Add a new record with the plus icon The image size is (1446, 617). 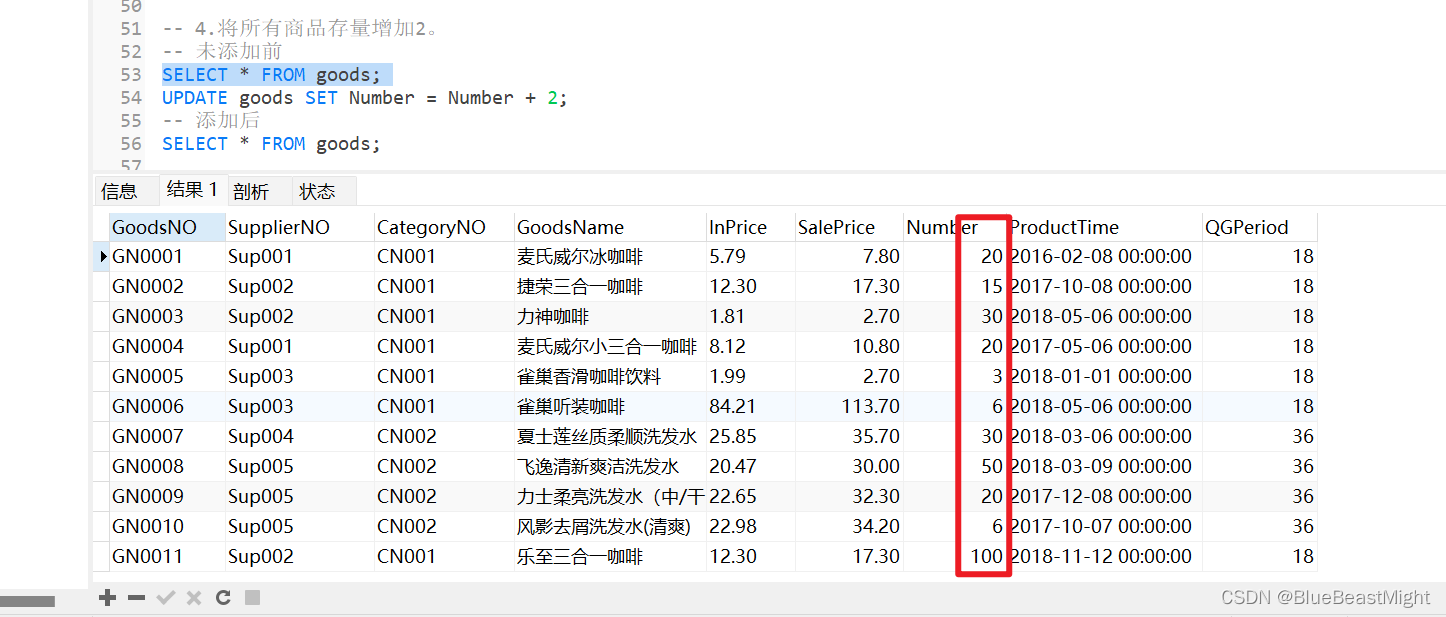point(107,598)
